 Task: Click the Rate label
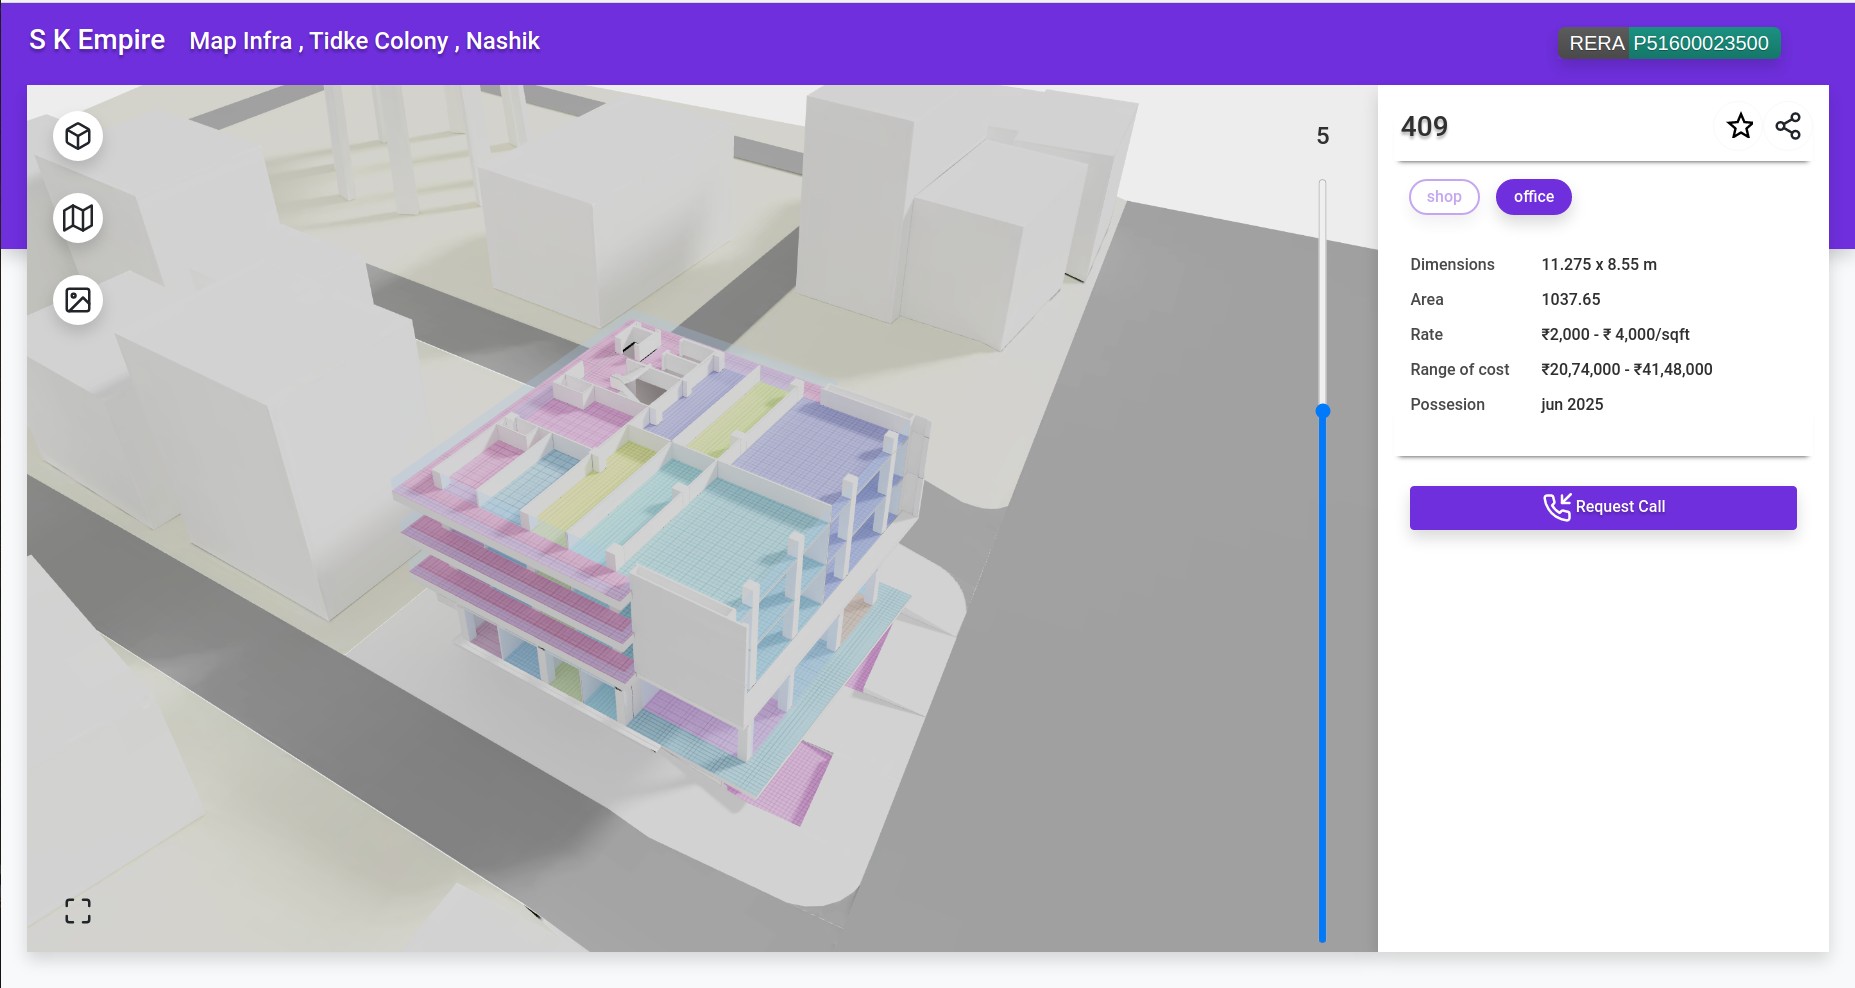pos(1427,334)
